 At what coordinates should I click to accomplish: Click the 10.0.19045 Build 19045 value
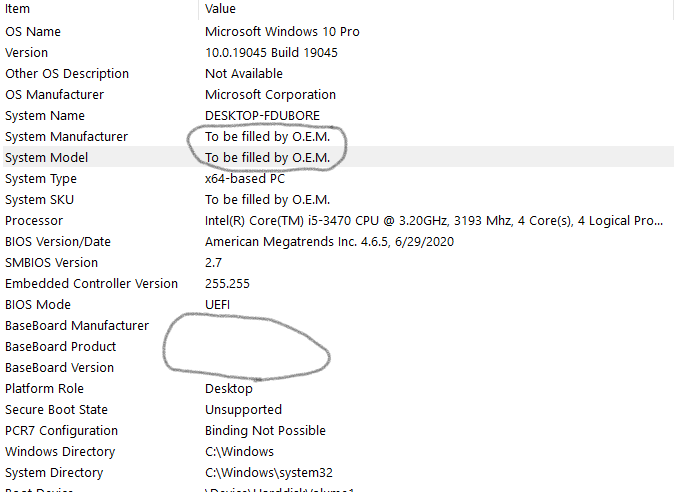click(271, 53)
